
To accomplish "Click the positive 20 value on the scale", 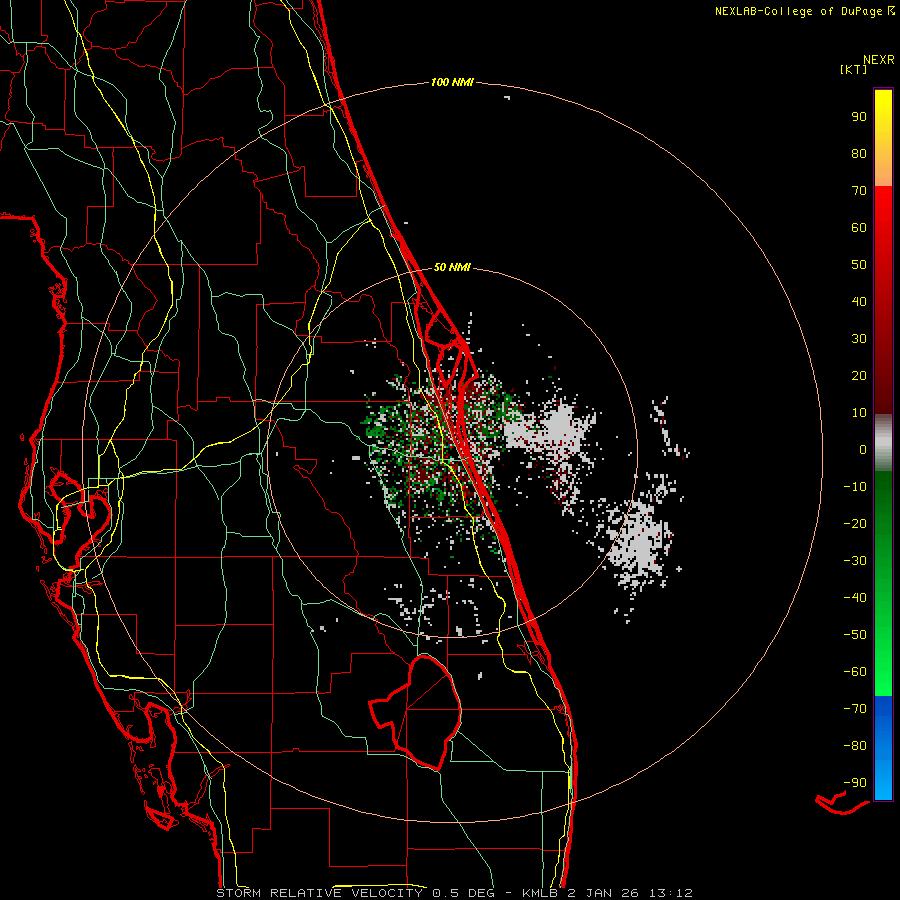I will (859, 376).
